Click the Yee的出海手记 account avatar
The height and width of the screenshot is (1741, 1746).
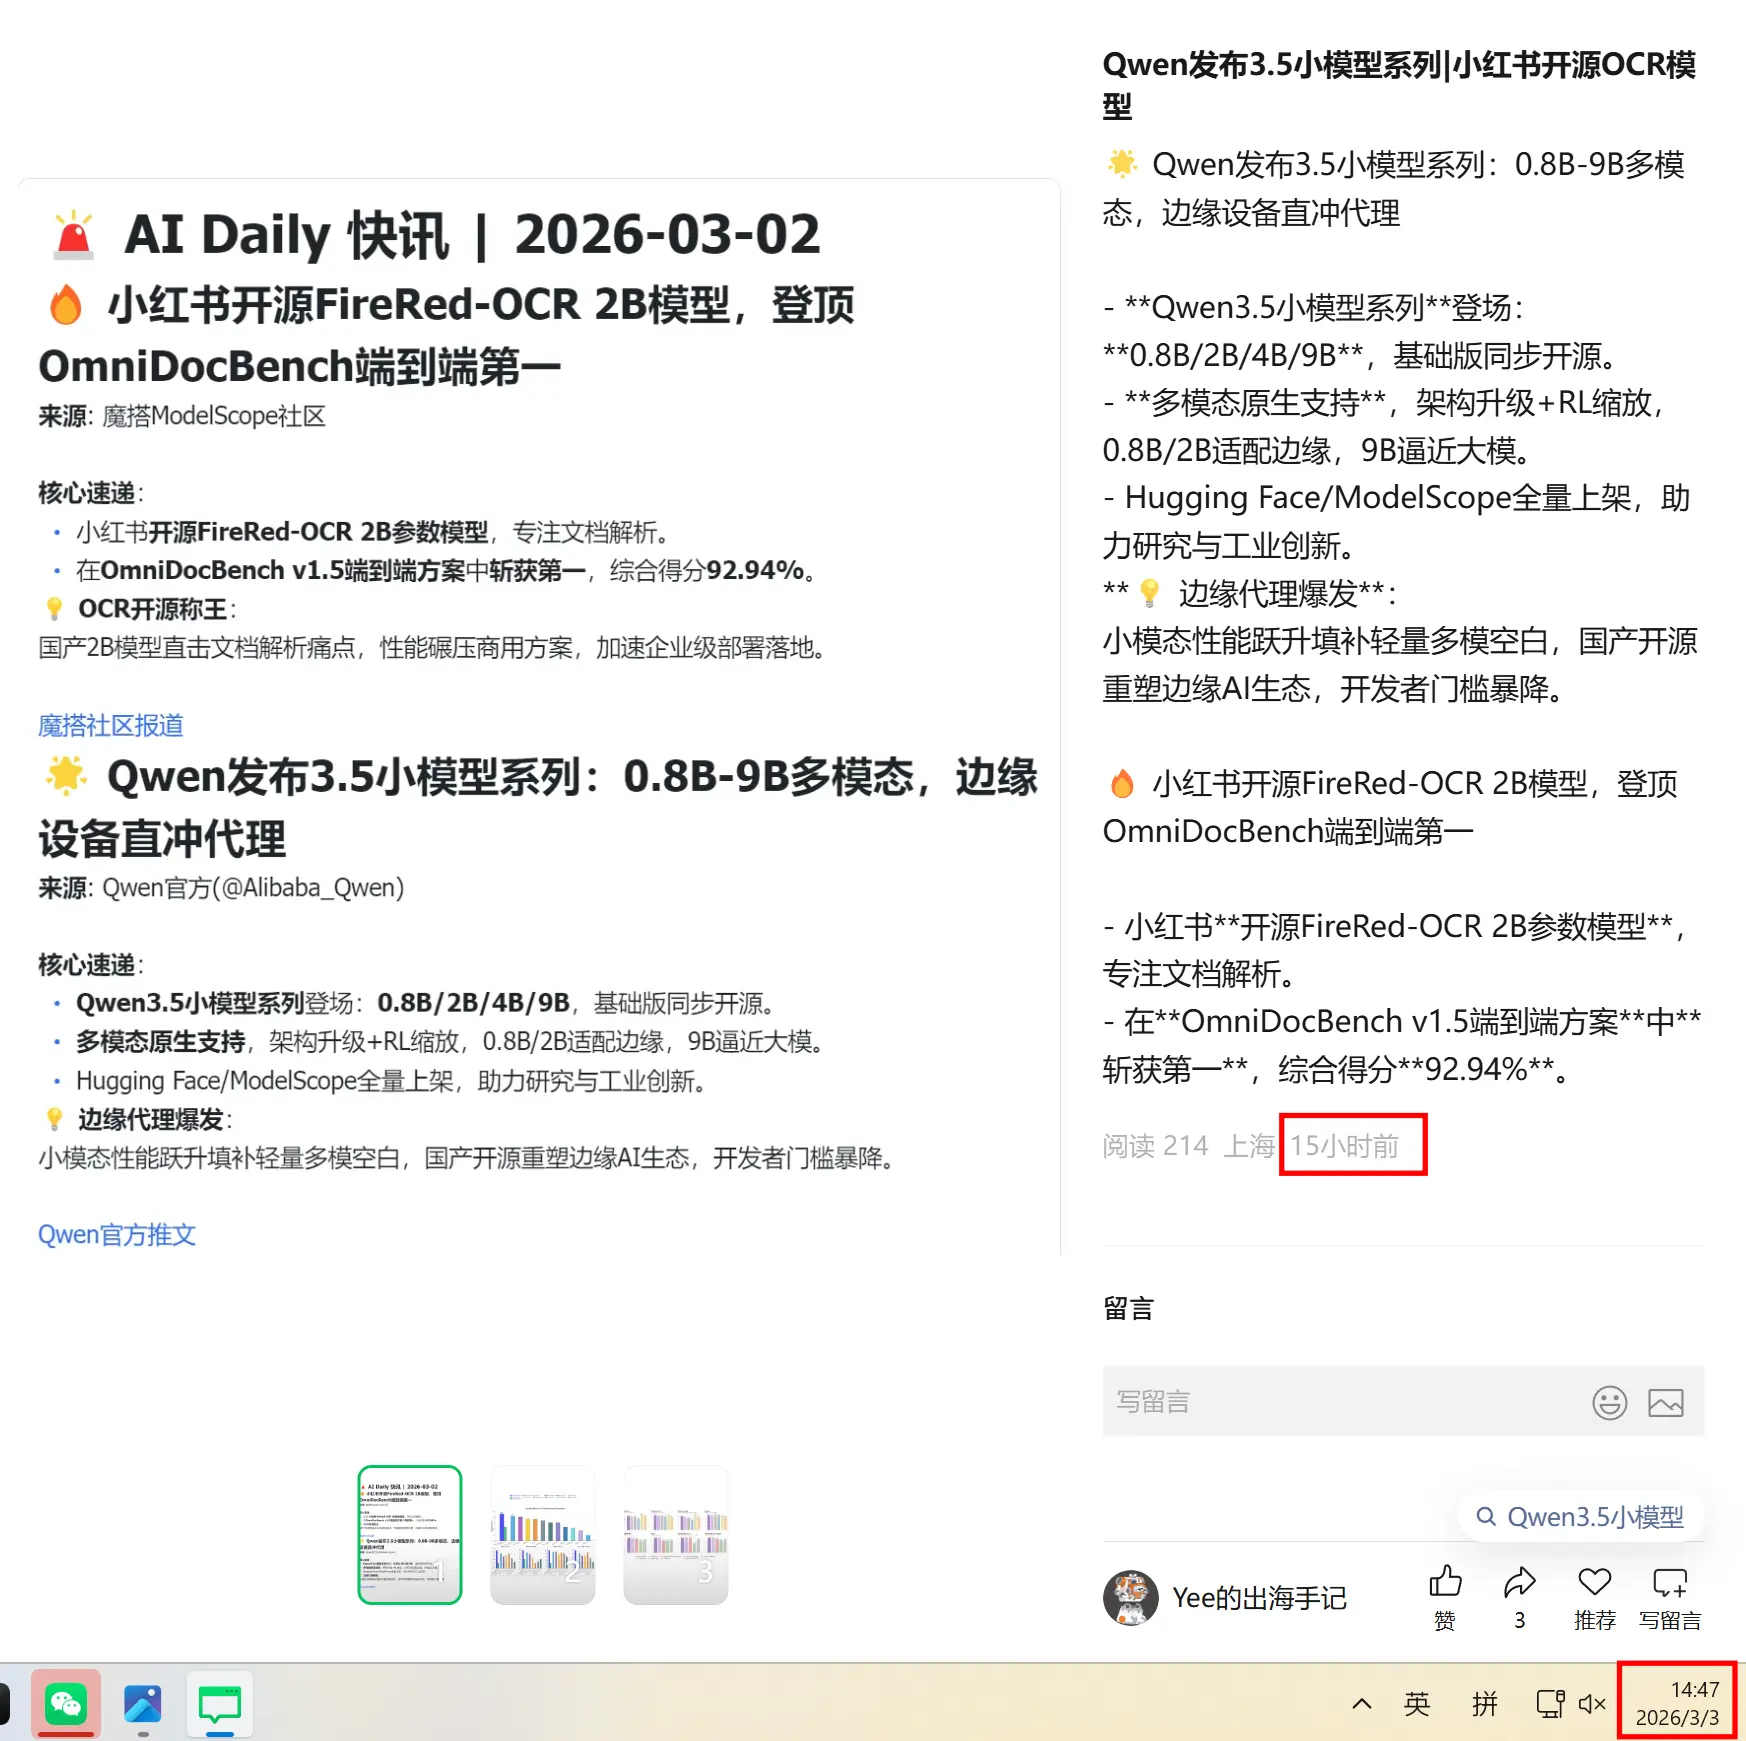click(1131, 1597)
